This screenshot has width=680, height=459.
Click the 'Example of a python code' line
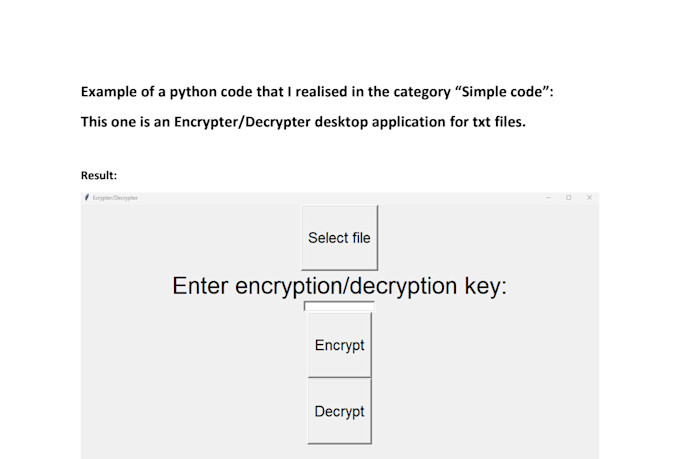tap(317, 92)
